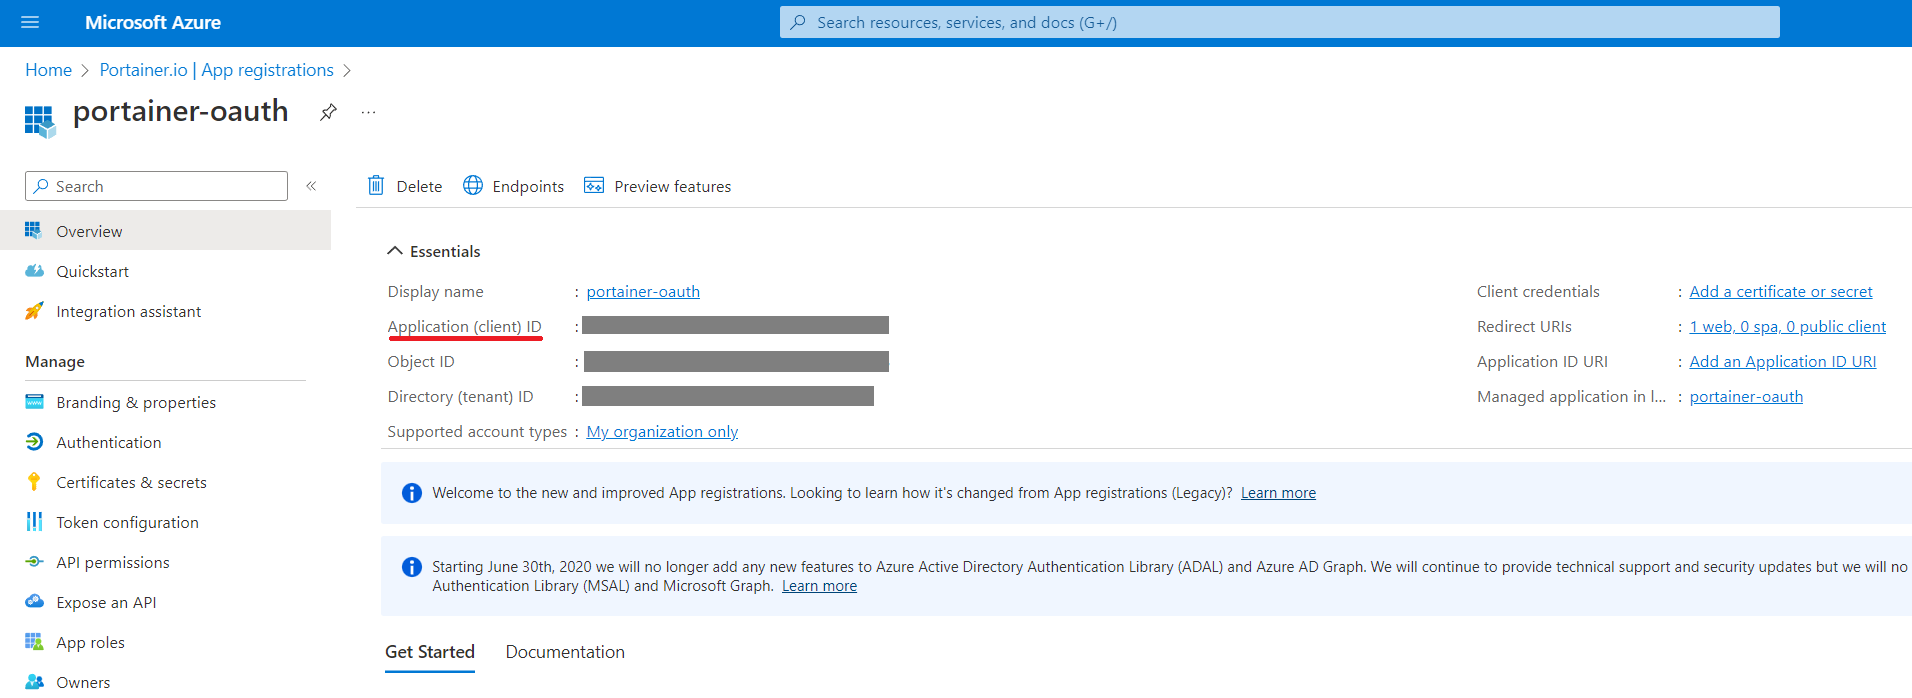The width and height of the screenshot is (1912, 698).
Task: Navigate to Home breadcrumb
Action: pyautogui.click(x=48, y=70)
